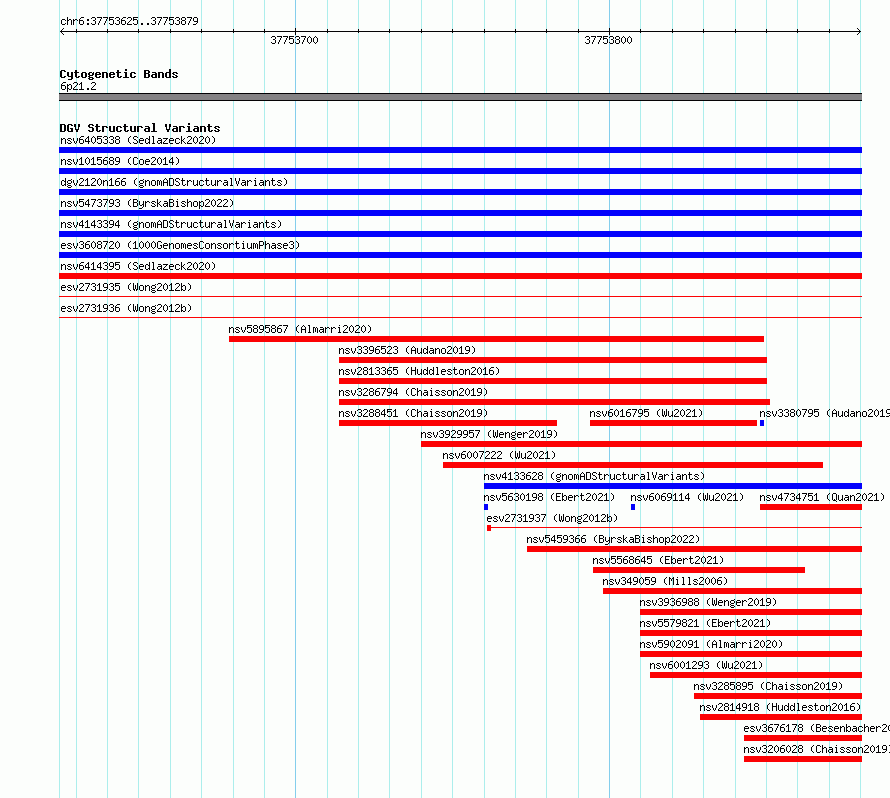This screenshot has height=798, width=890.
Task: Open dgv2120n166 (gnomADStructuralVariants) entry
Action: 174,182
